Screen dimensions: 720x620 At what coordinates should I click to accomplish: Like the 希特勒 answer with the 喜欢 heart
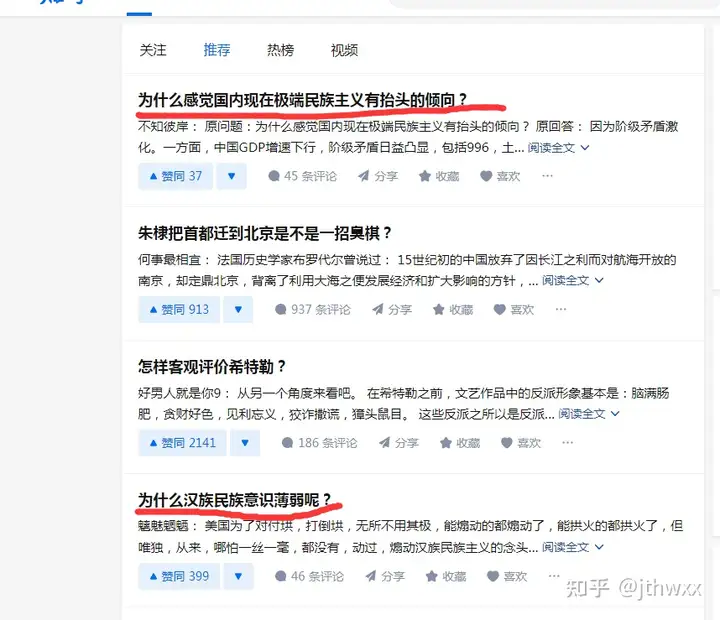521,443
